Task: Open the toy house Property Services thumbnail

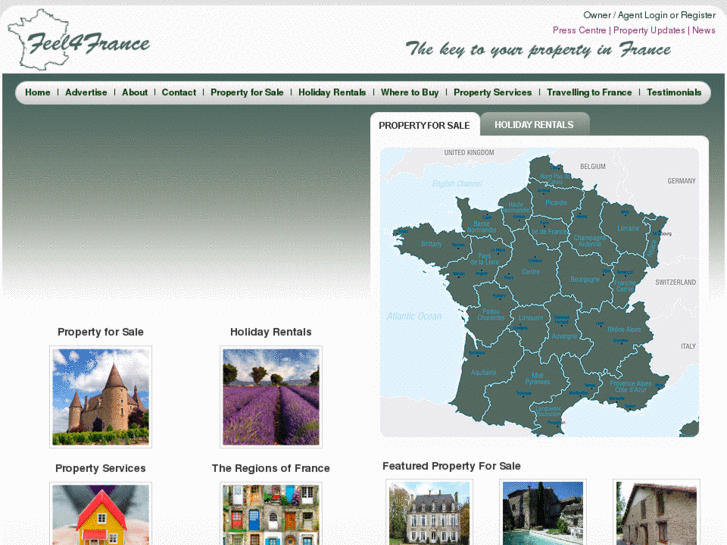Action: click(x=101, y=514)
